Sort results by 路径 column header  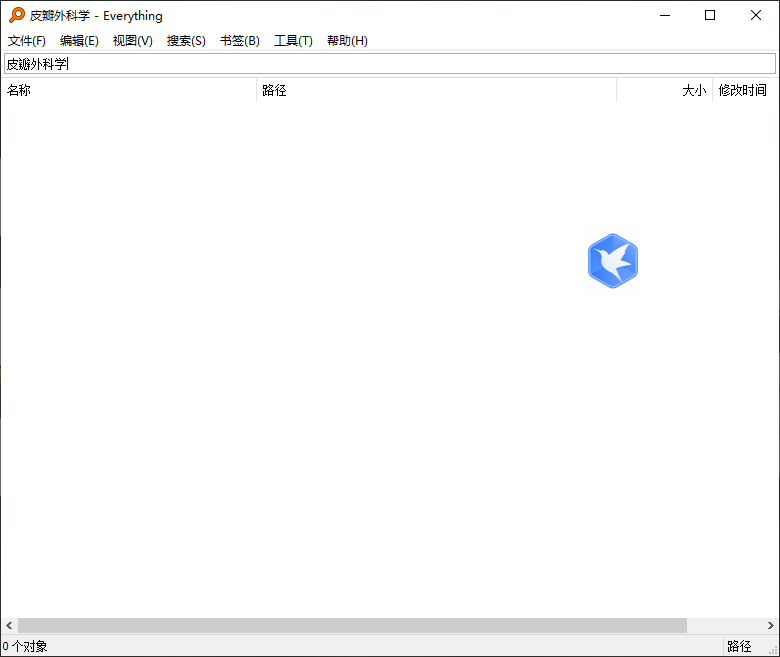click(x=437, y=90)
